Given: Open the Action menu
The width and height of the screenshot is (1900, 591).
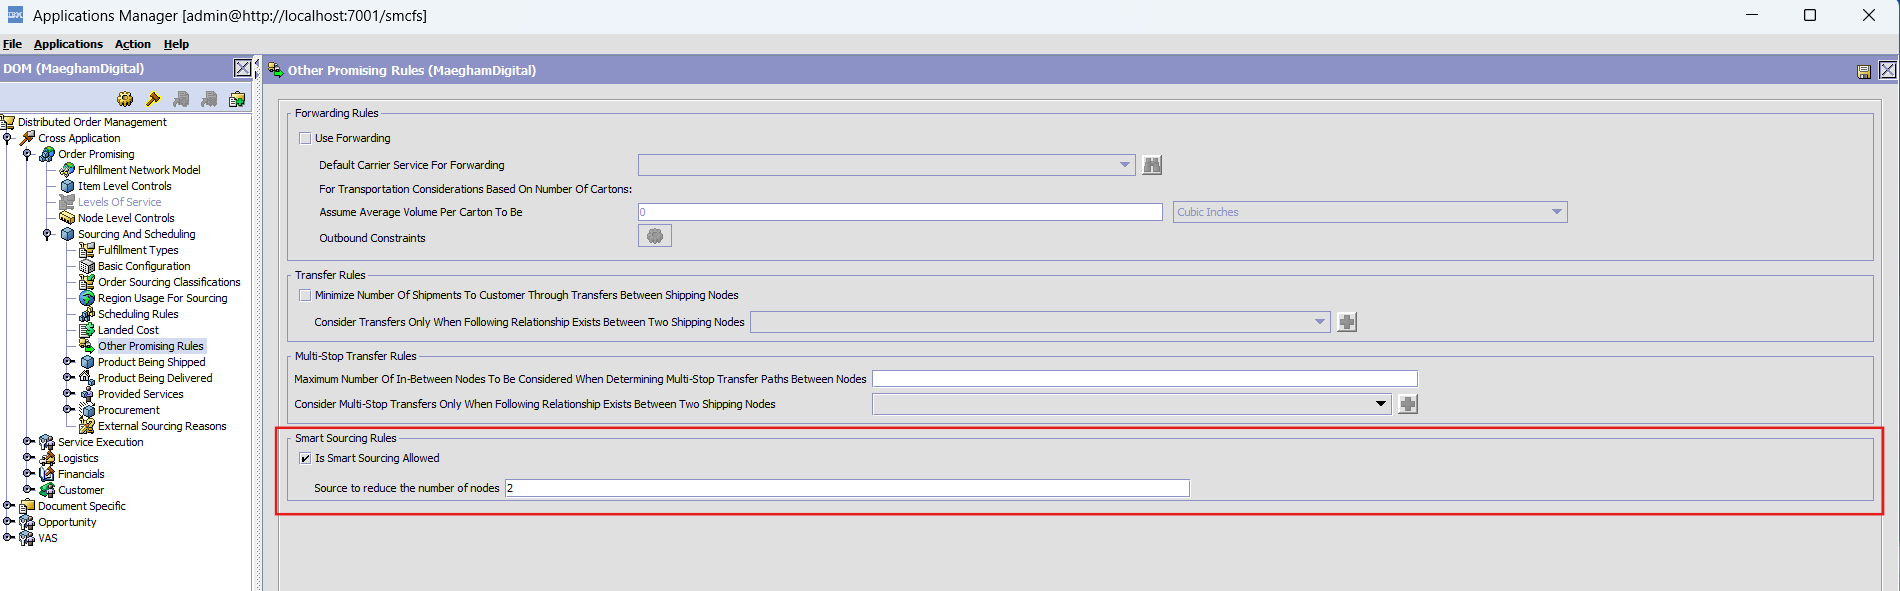Looking at the screenshot, I should pyautogui.click(x=132, y=44).
